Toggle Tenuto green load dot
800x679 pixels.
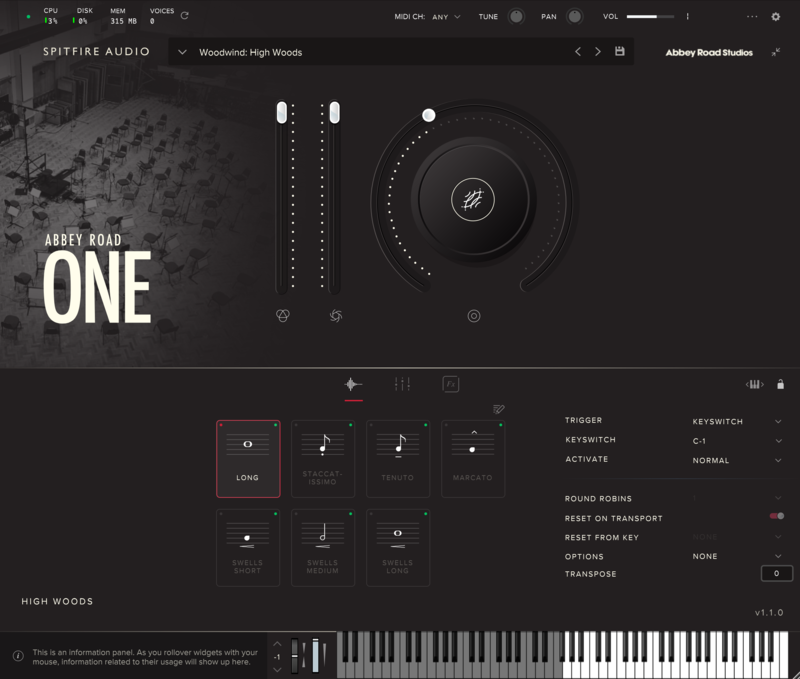click(x=426, y=425)
